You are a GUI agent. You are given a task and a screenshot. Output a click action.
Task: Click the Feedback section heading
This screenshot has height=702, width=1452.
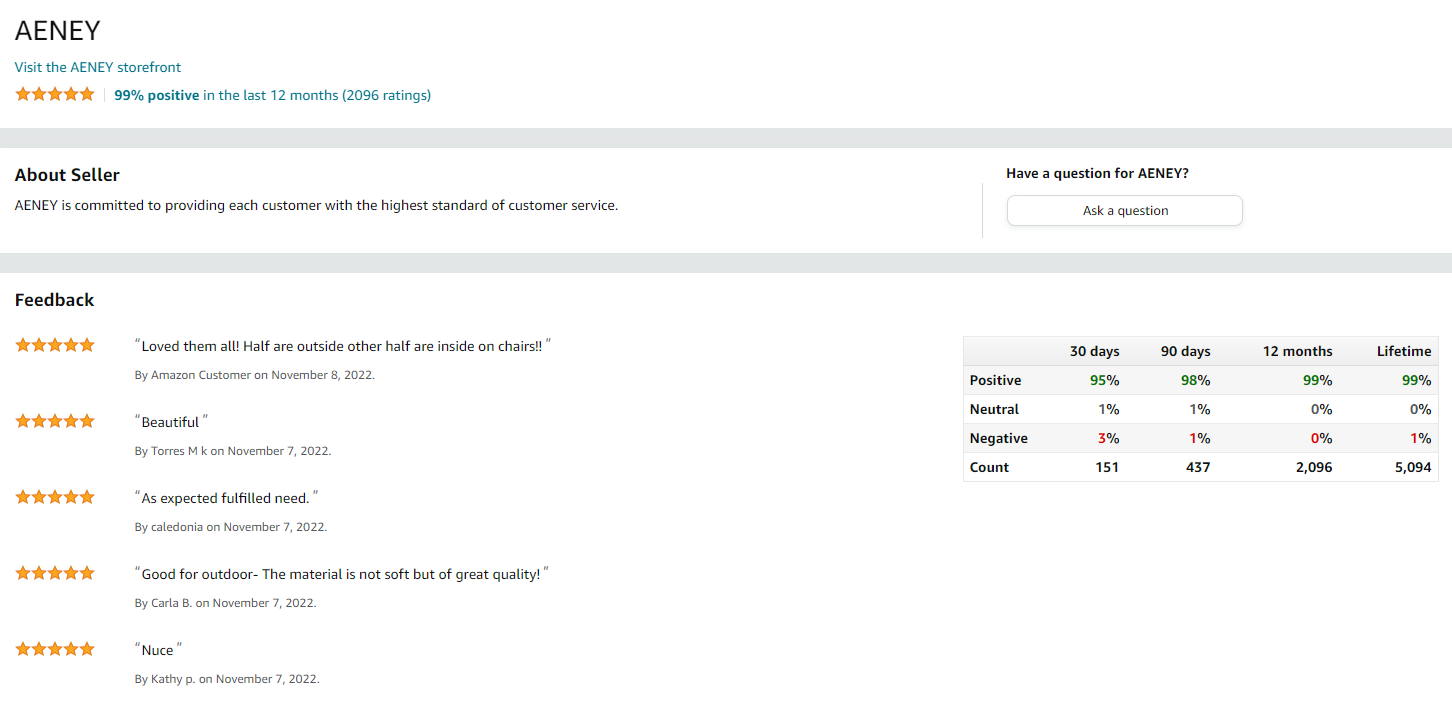click(x=54, y=300)
